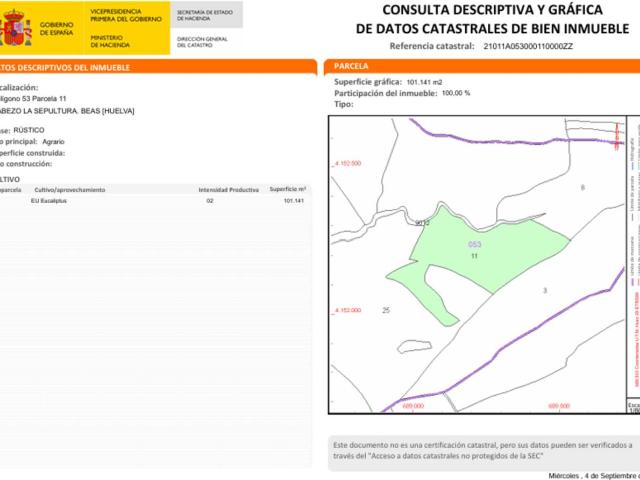This screenshot has height=480, width=640.
Task: Click the 'RÚSTICO' class value
Action: coord(29,130)
